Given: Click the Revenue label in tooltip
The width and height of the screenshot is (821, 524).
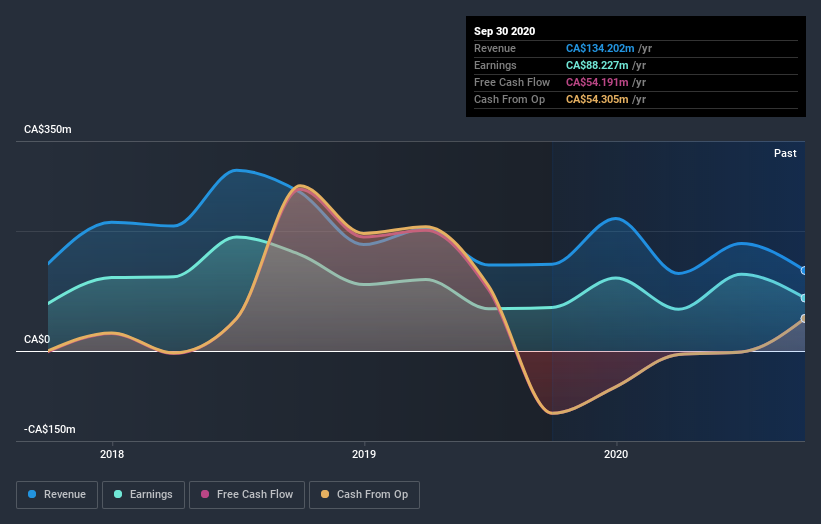Looking at the screenshot, I should click(495, 48).
